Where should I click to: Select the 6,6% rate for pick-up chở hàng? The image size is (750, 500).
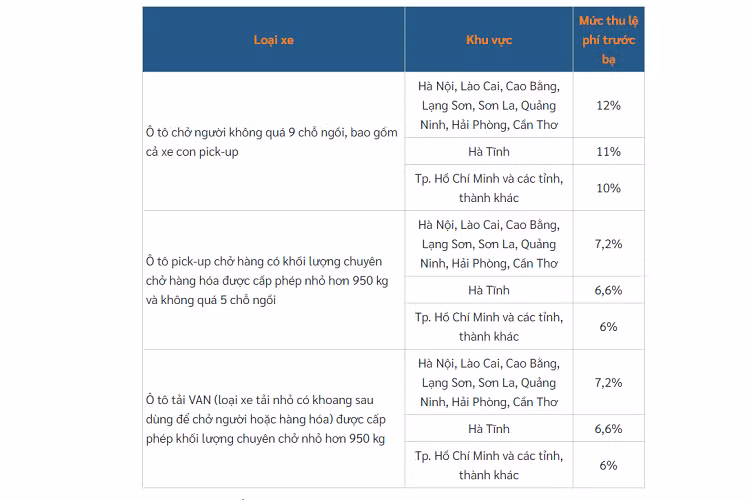click(x=609, y=290)
